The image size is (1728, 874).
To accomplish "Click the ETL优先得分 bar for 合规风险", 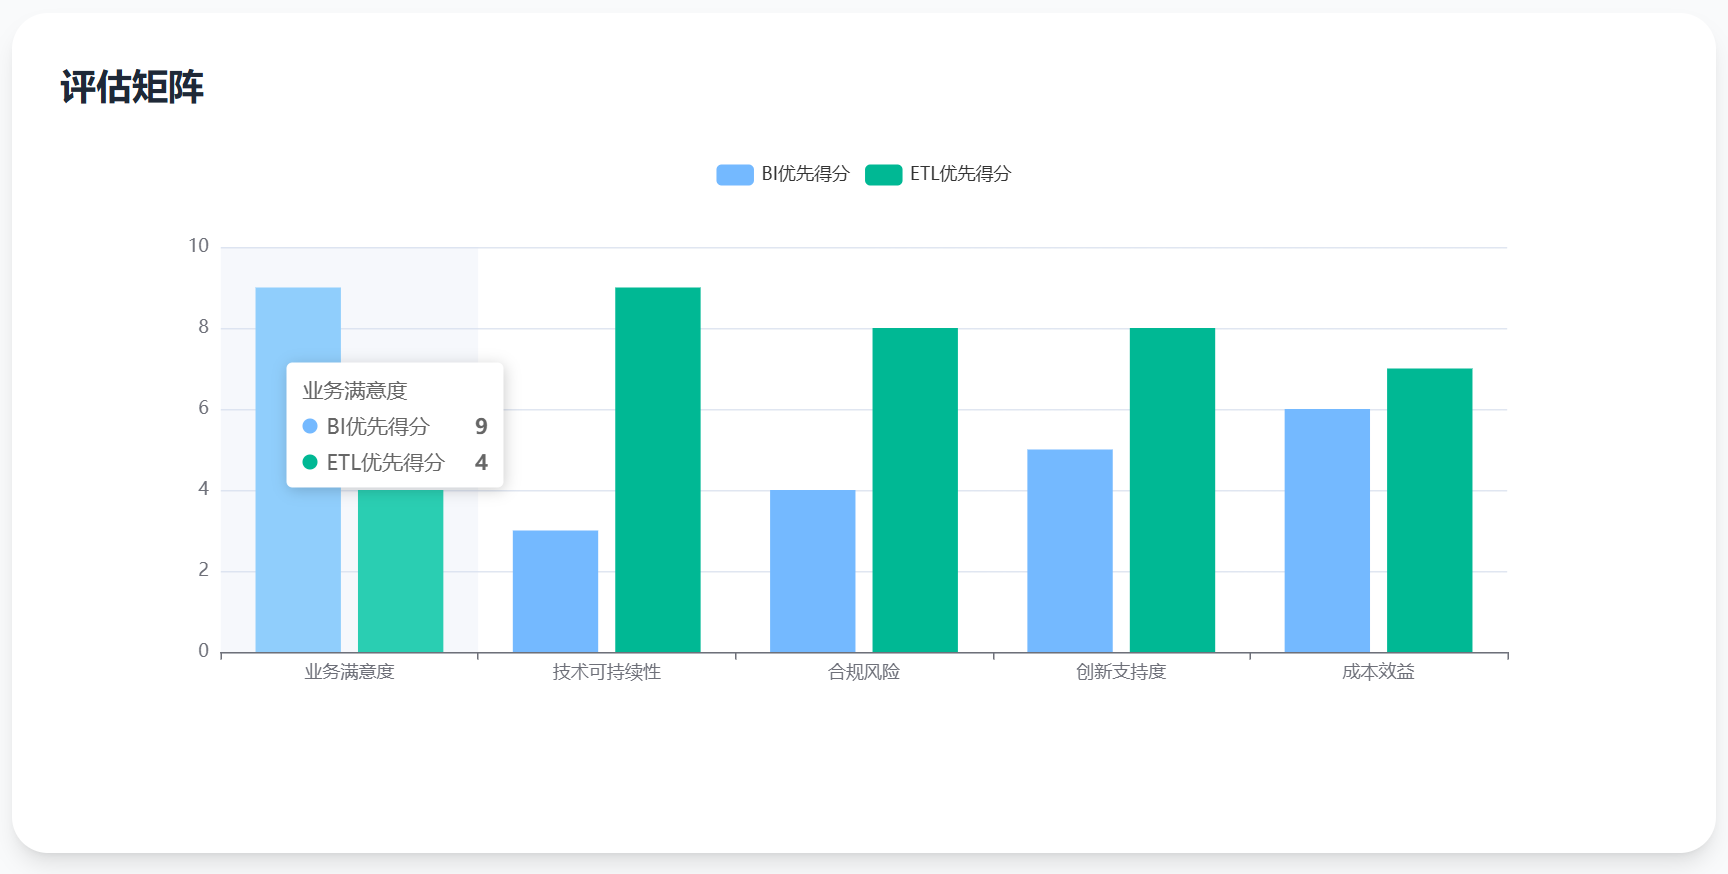I will coord(915,490).
